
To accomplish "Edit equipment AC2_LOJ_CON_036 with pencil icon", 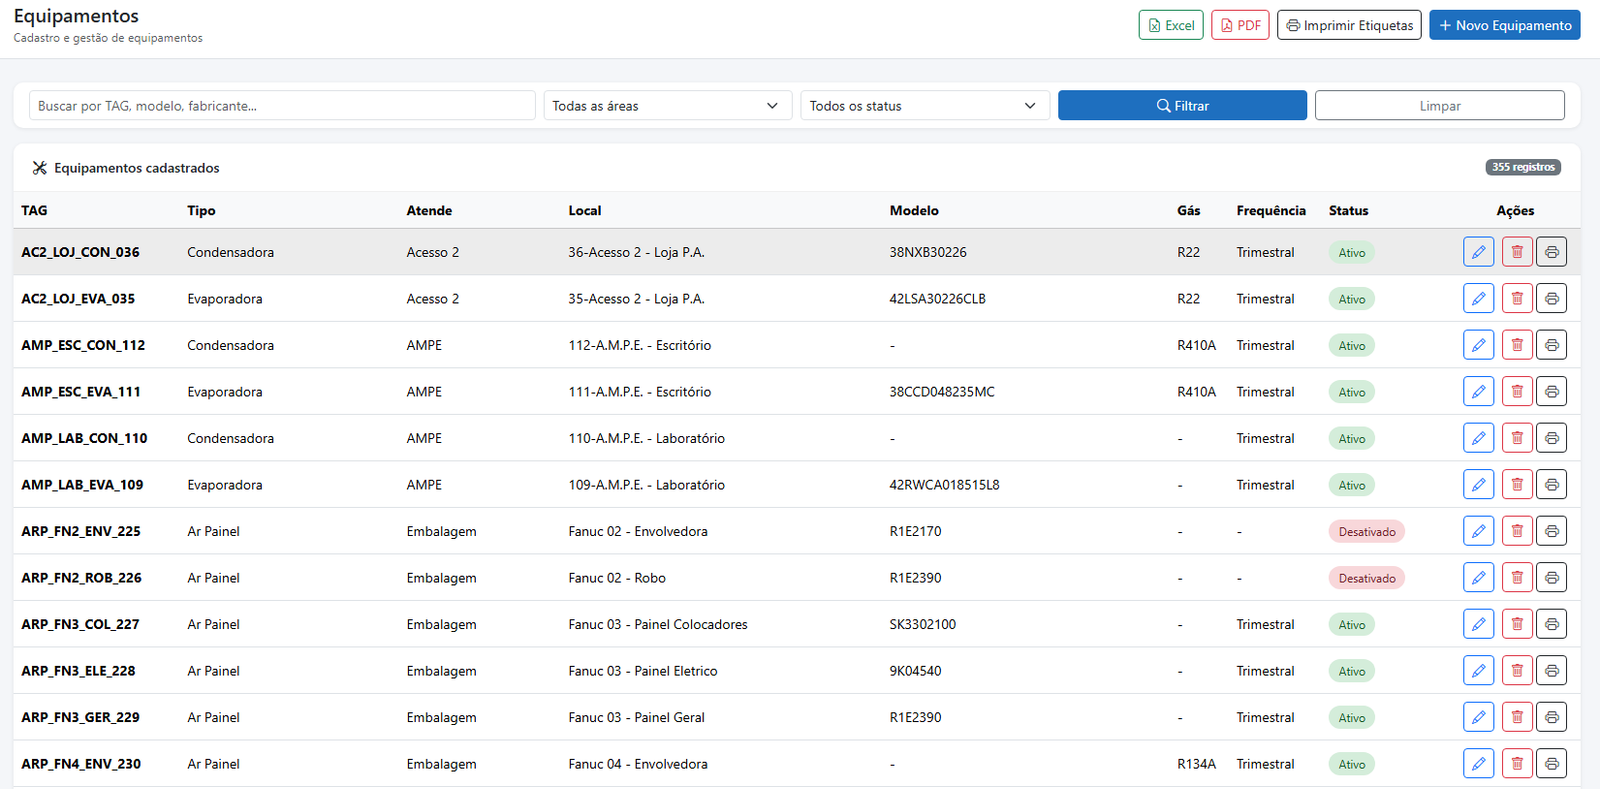I will (1478, 252).
